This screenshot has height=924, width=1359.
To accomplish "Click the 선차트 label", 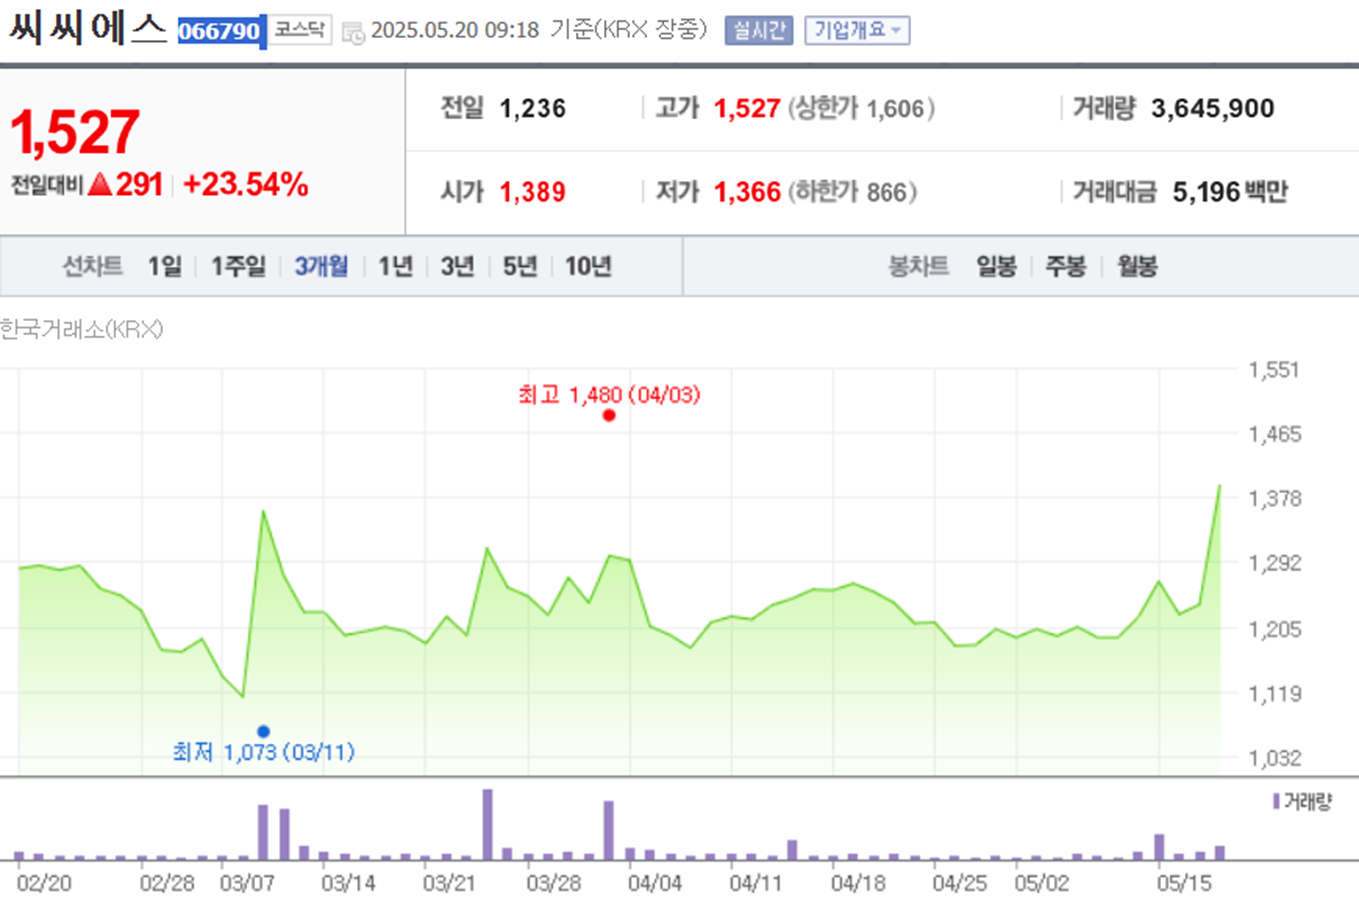I will pos(92,266).
